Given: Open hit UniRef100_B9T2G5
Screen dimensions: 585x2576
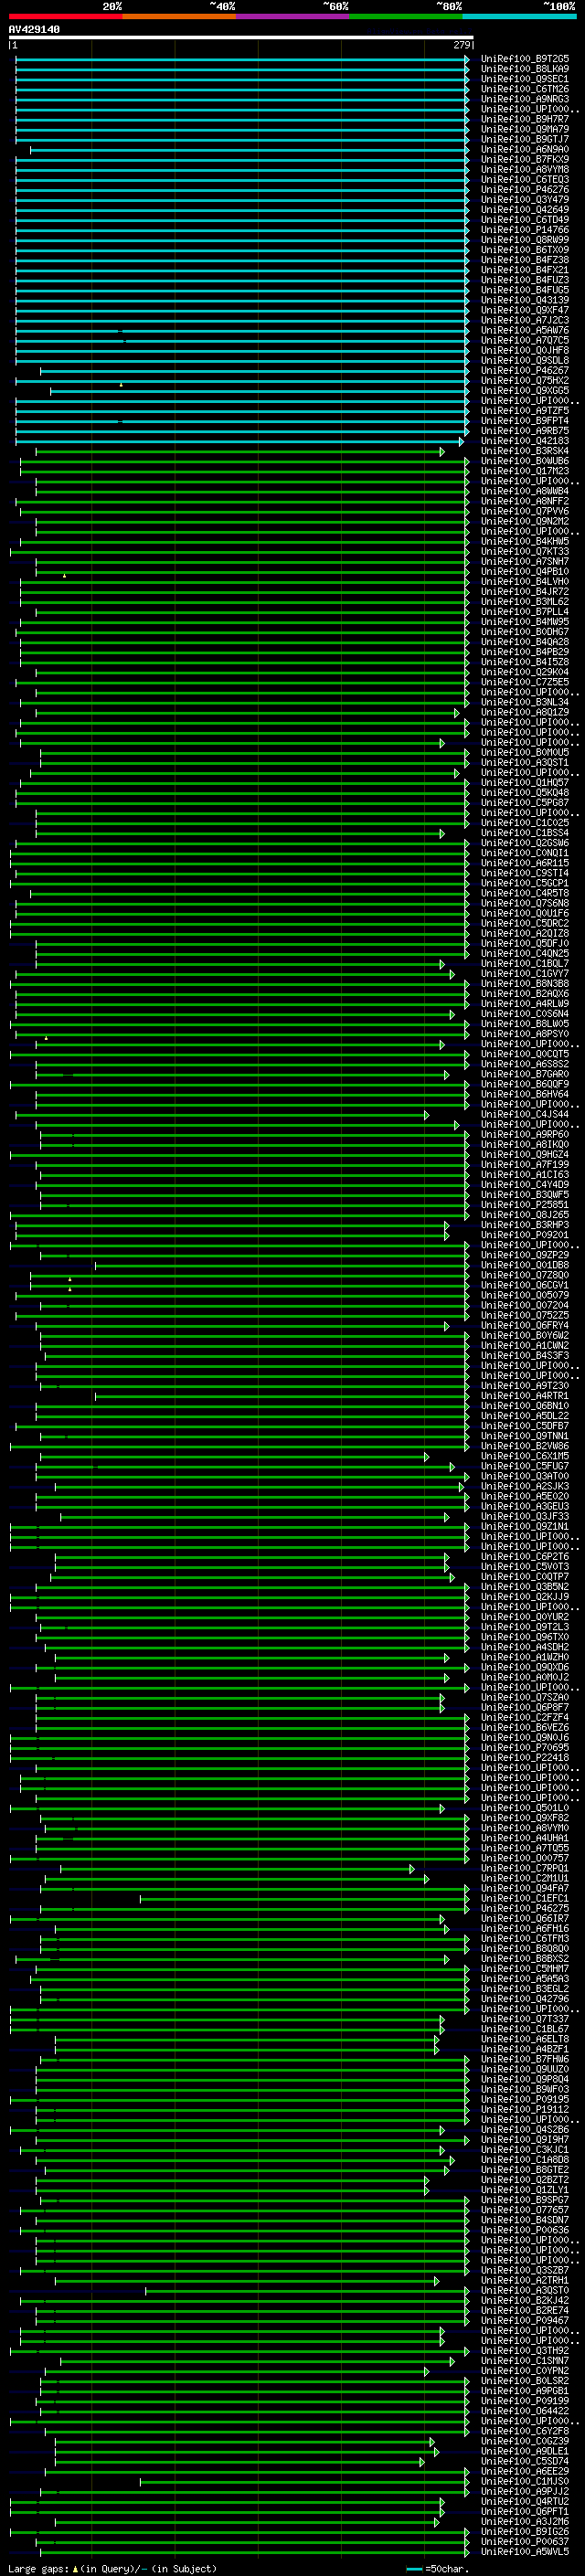Looking at the screenshot, I should coord(525,59).
